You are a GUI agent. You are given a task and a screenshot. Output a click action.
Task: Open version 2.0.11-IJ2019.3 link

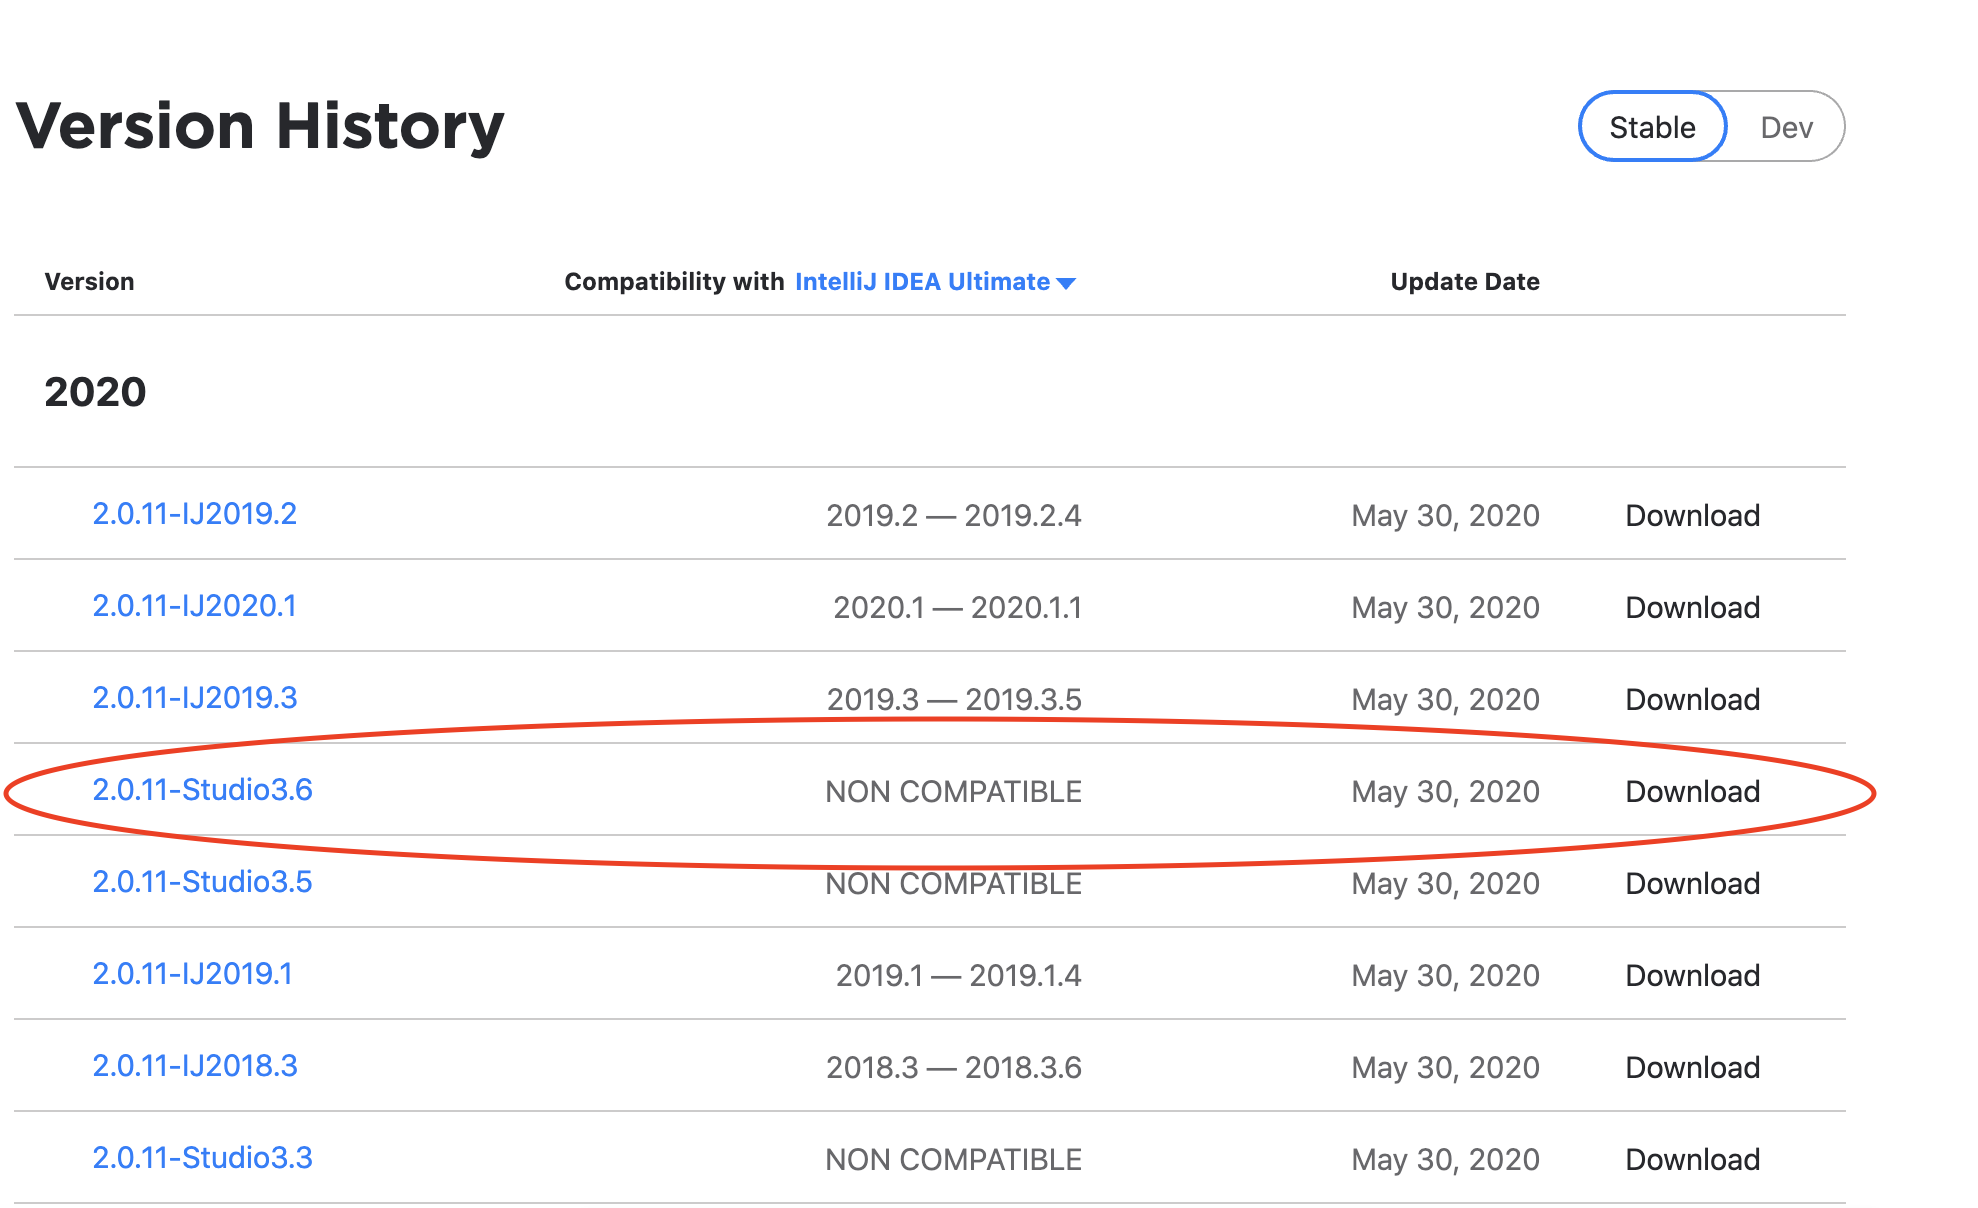(x=195, y=698)
